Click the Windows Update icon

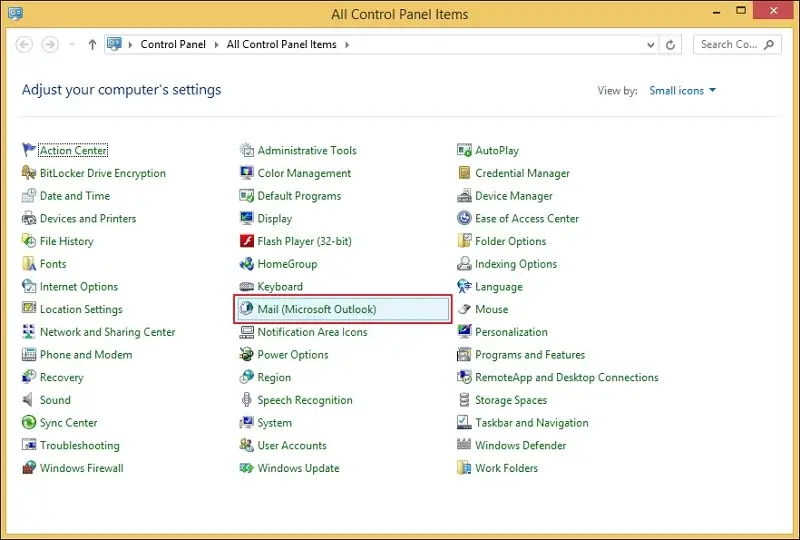click(x=246, y=468)
